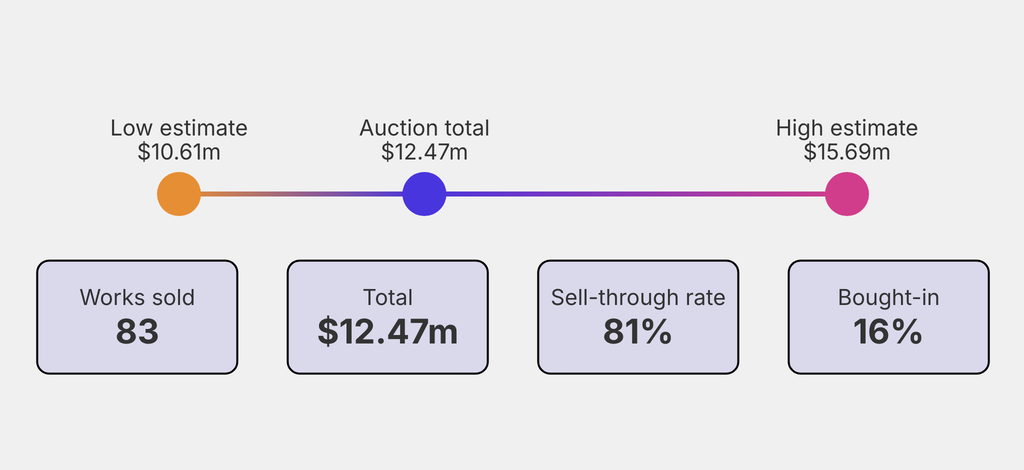This screenshot has height=470, width=1024.
Task: Select the "Total" card heading
Action: [388, 298]
